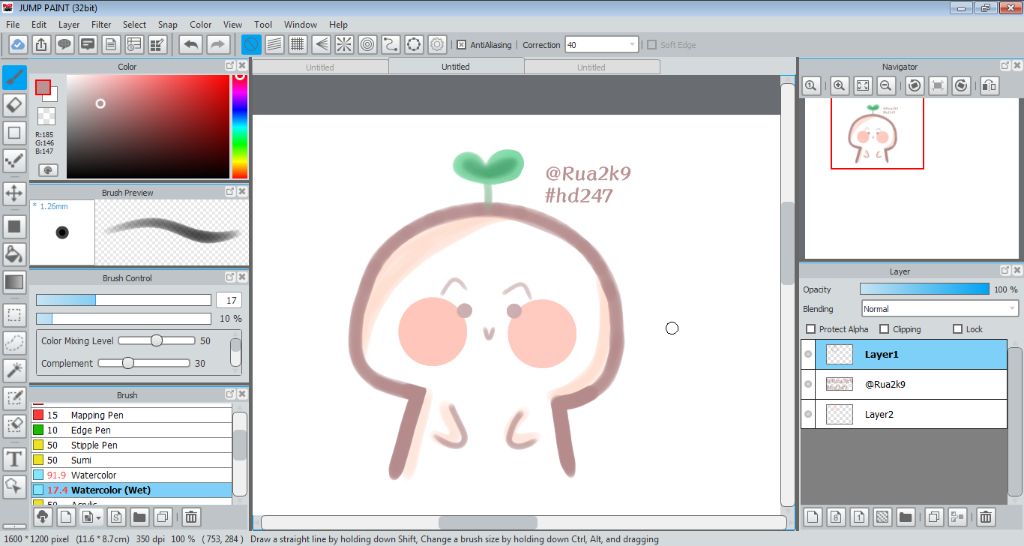
Task: Zoom out using the Navigator minus magnifier
Action: click(886, 86)
